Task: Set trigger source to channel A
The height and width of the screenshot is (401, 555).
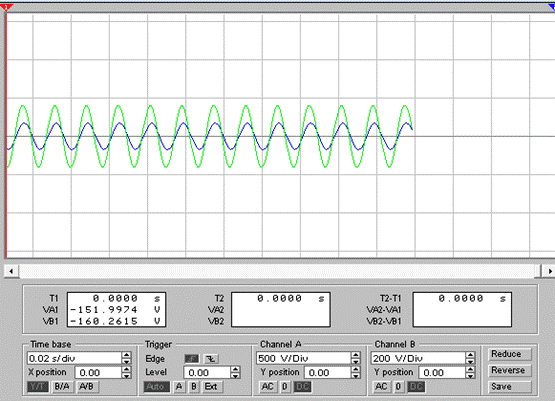Action: [179, 386]
